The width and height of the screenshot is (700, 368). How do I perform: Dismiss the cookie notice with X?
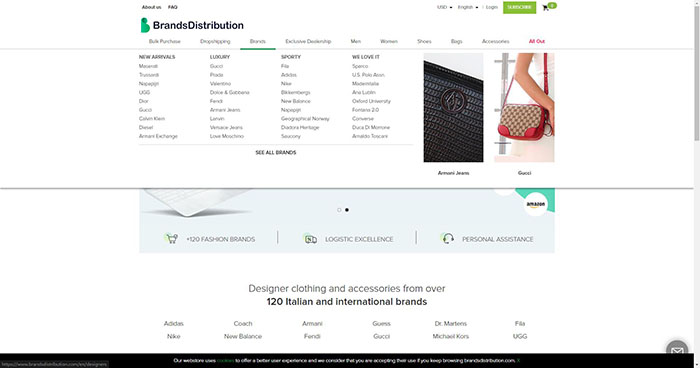click(518, 360)
